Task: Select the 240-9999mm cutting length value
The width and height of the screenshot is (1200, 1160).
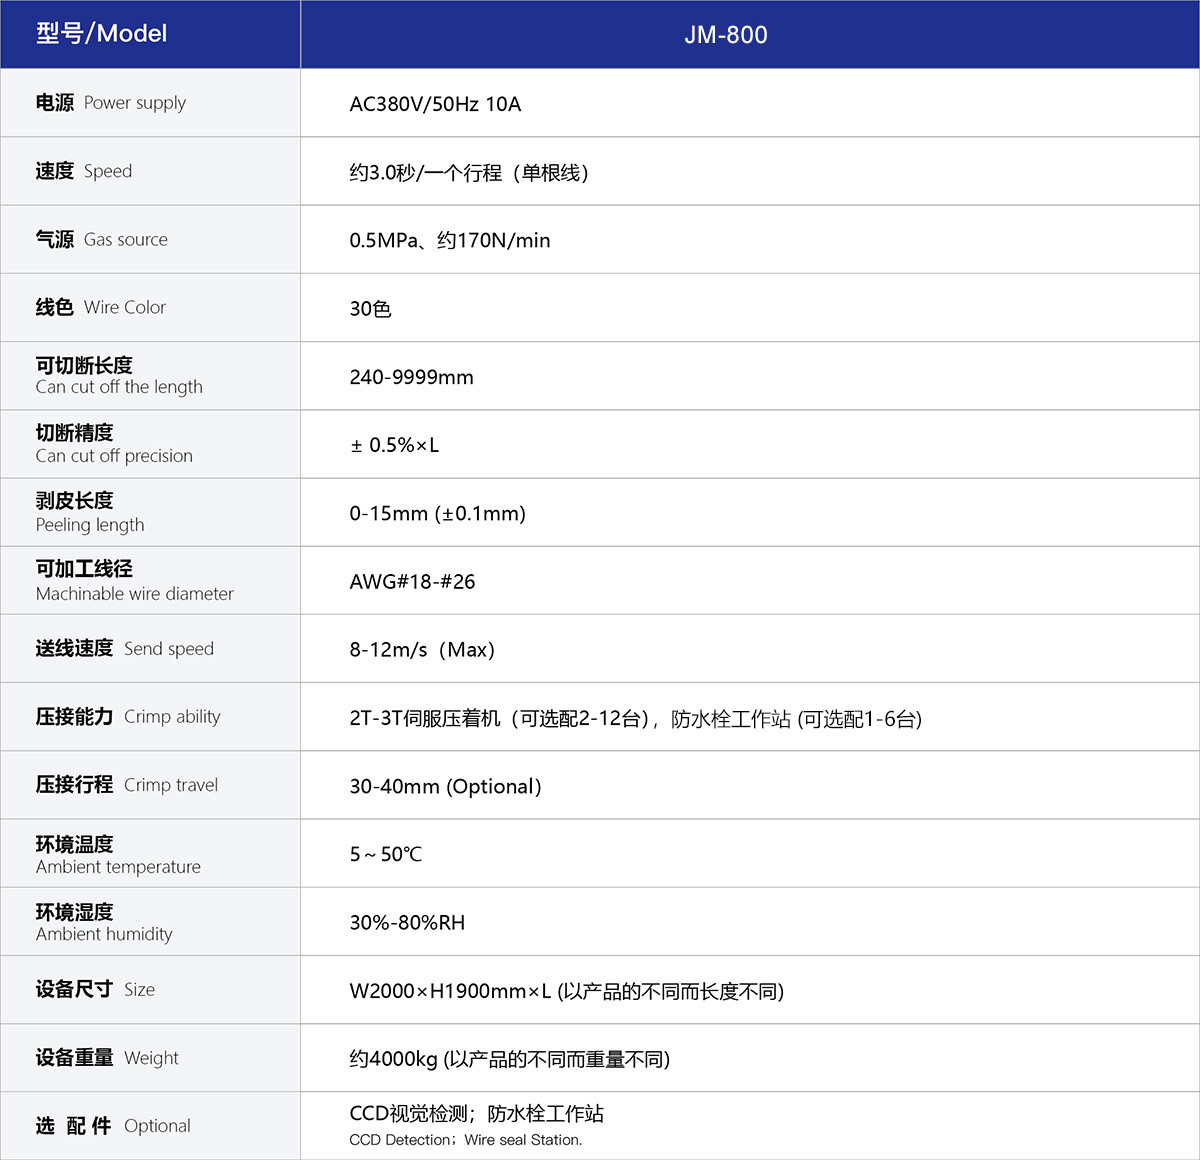Action: click(x=411, y=376)
